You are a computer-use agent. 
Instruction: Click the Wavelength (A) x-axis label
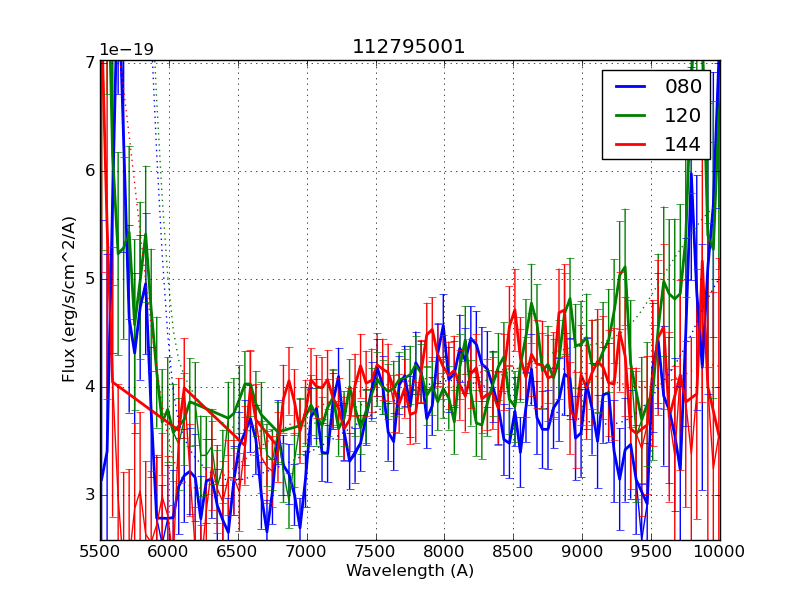pos(410,571)
